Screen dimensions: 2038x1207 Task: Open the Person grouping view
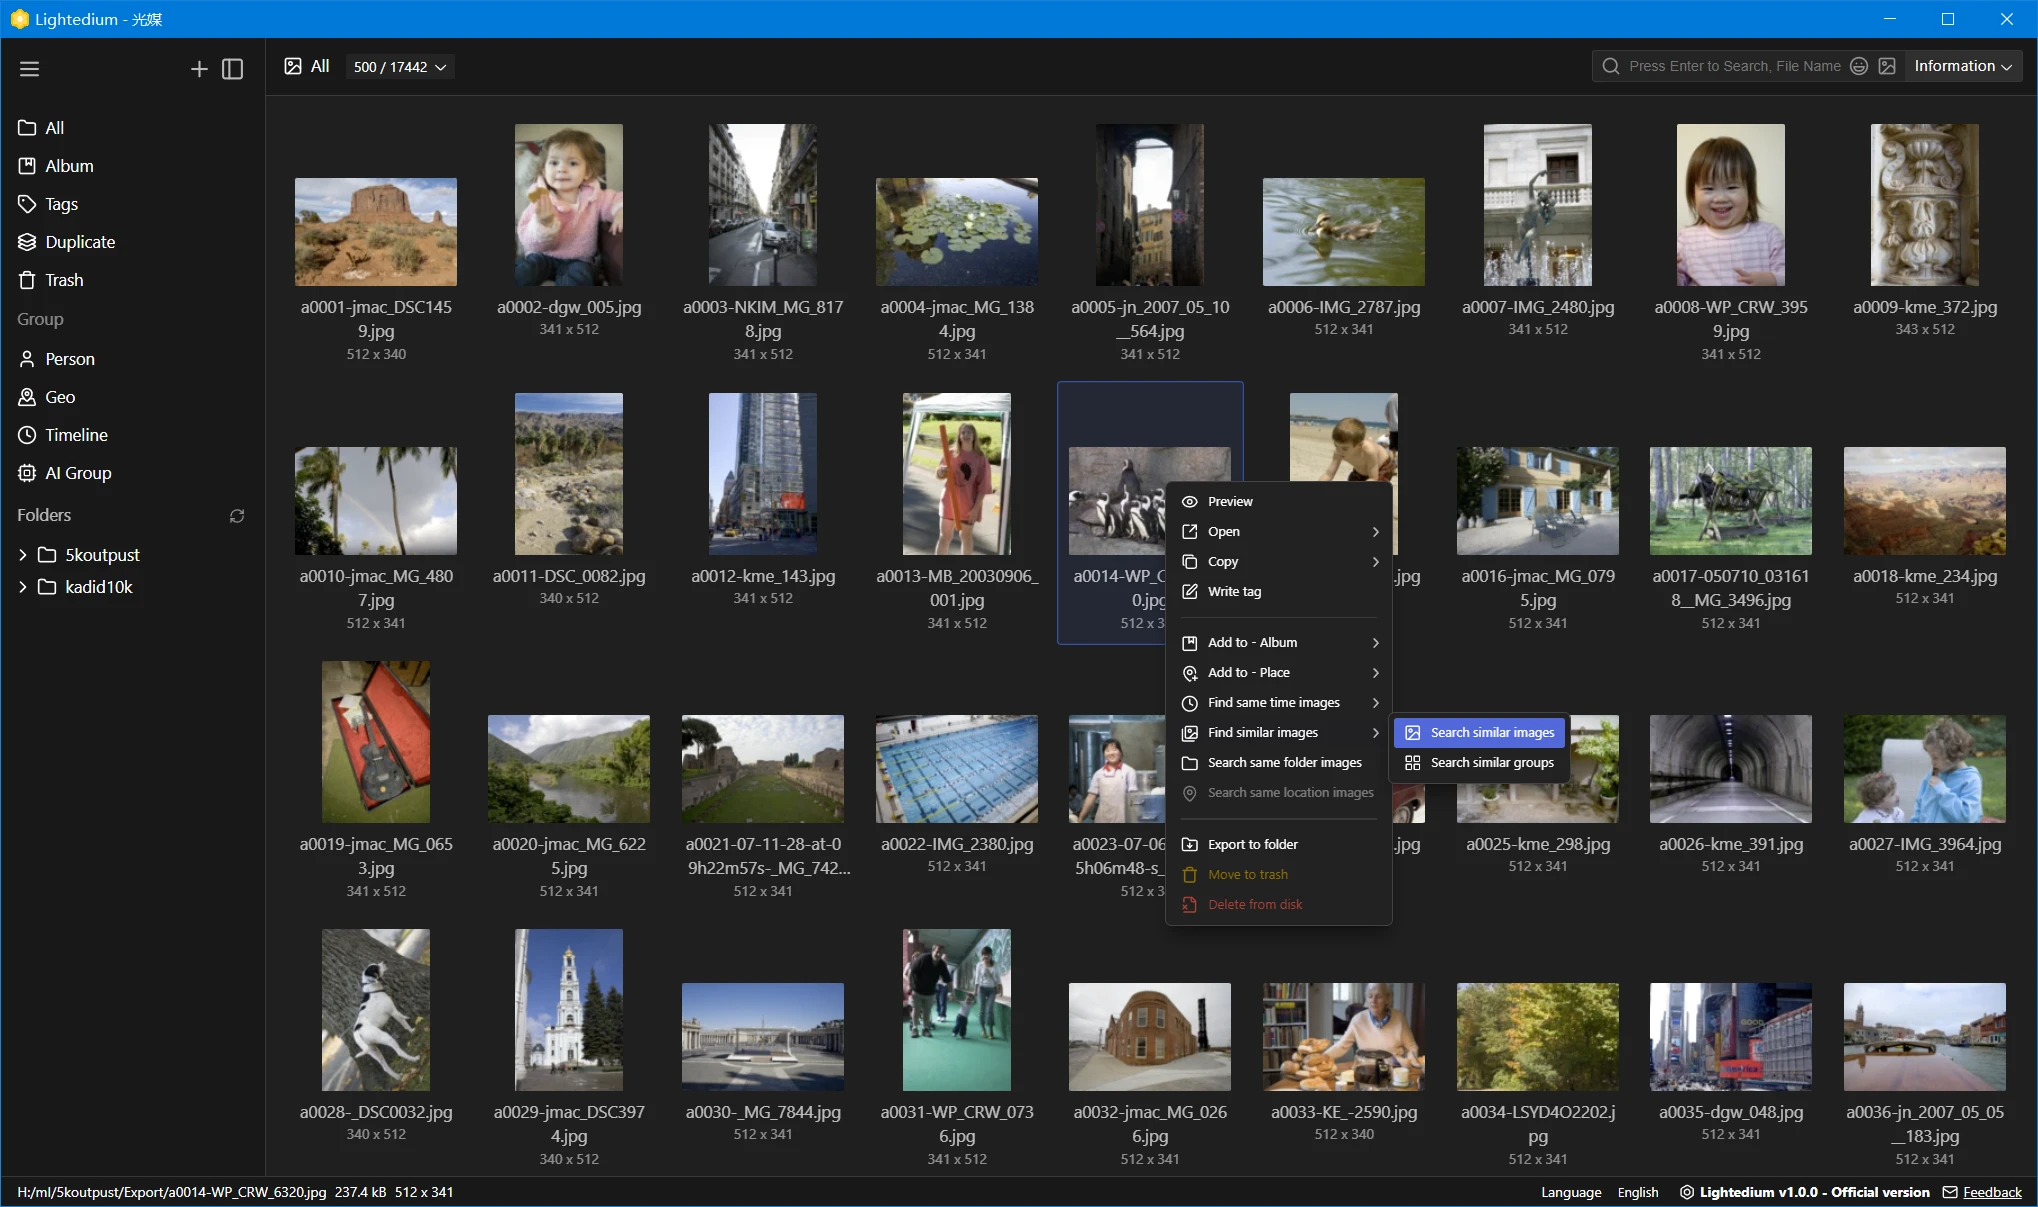pyautogui.click(x=68, y=359)
